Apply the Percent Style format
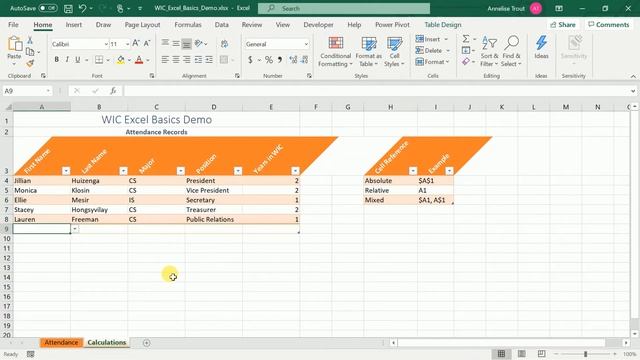Screen dimensions: 640x360 (269, 60)
